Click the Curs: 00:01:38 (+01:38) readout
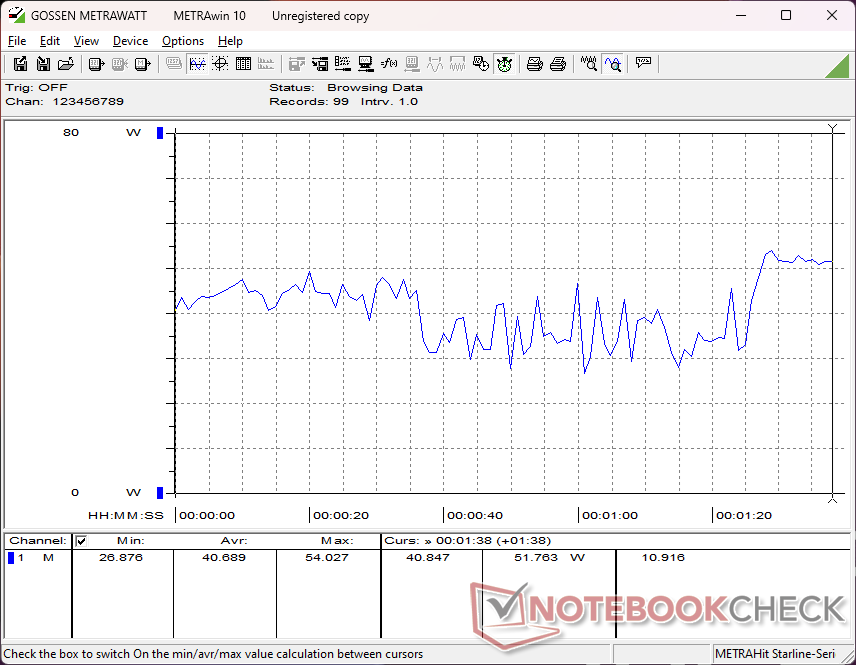The height and width of the screenshot is (665, 856). tap(468, 541)
